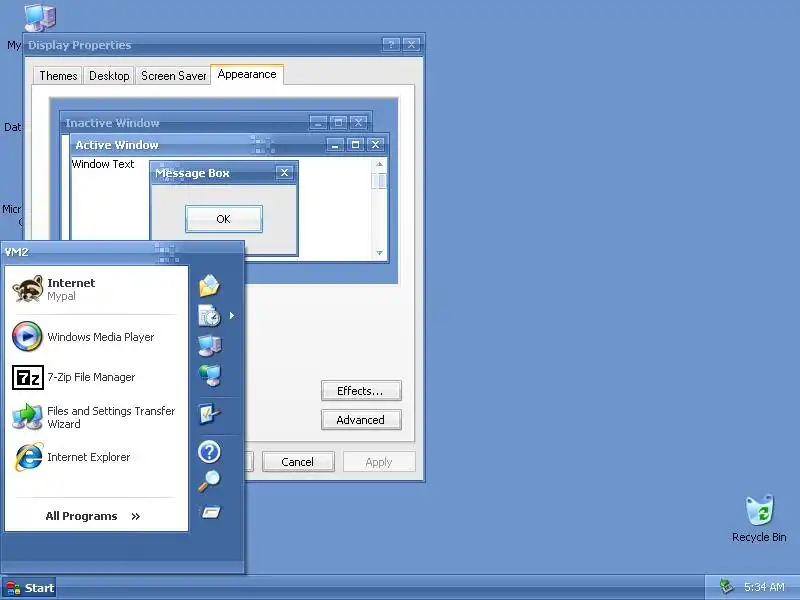Open My Computer icon in Start menu
The image size is (800, 600).
[209, 345]
